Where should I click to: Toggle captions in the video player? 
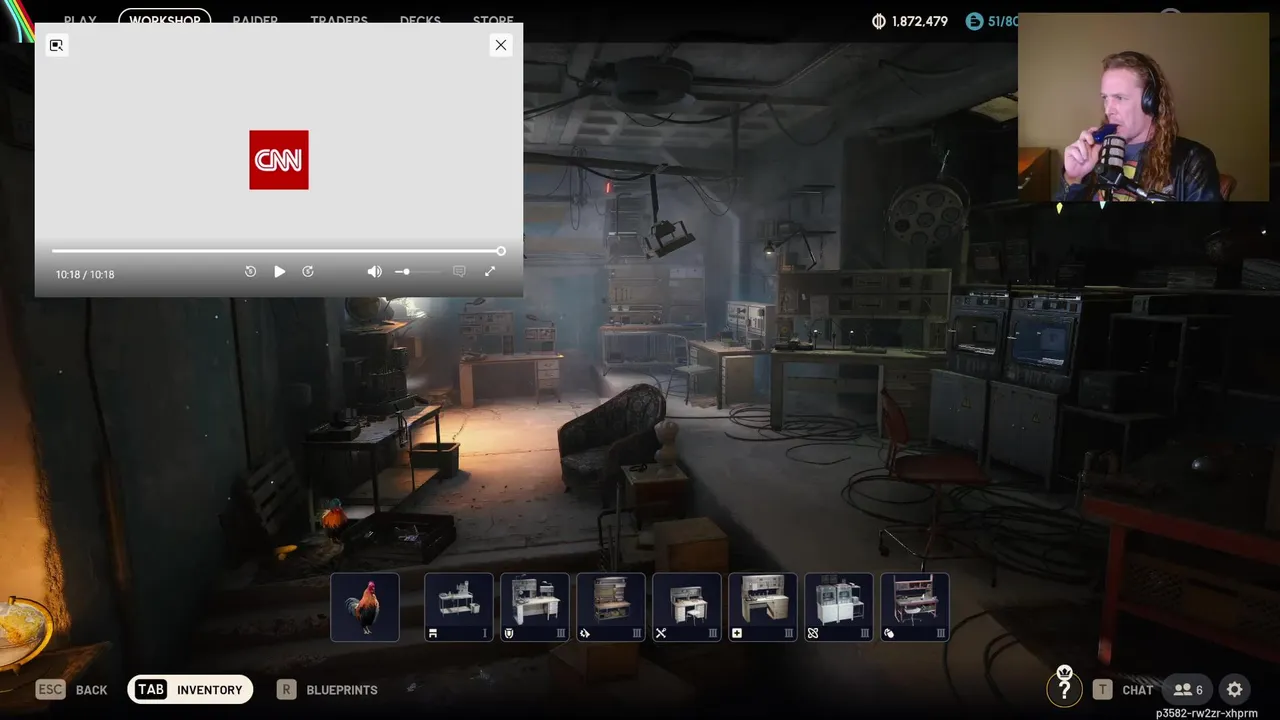click(x=459, y=271)
